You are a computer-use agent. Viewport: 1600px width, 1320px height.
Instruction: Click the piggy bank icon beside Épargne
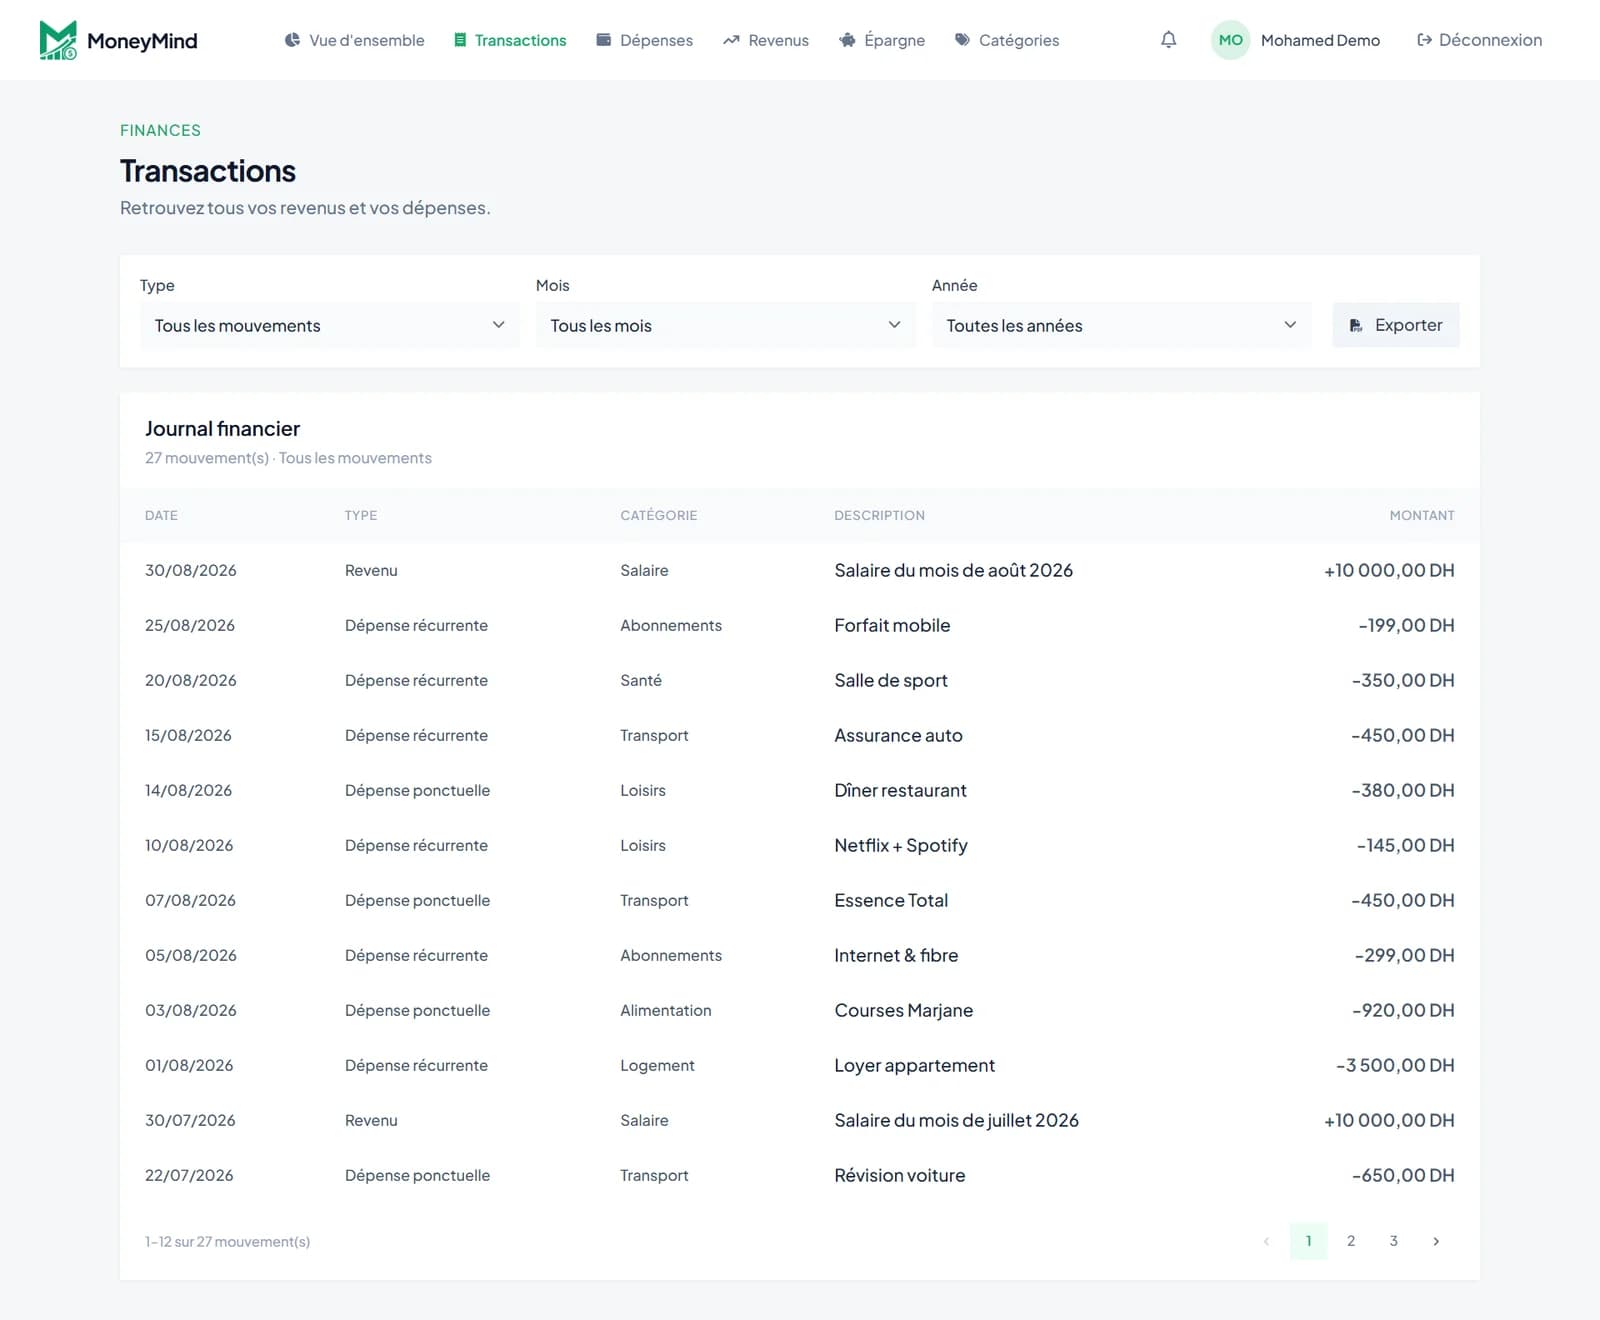847,40
